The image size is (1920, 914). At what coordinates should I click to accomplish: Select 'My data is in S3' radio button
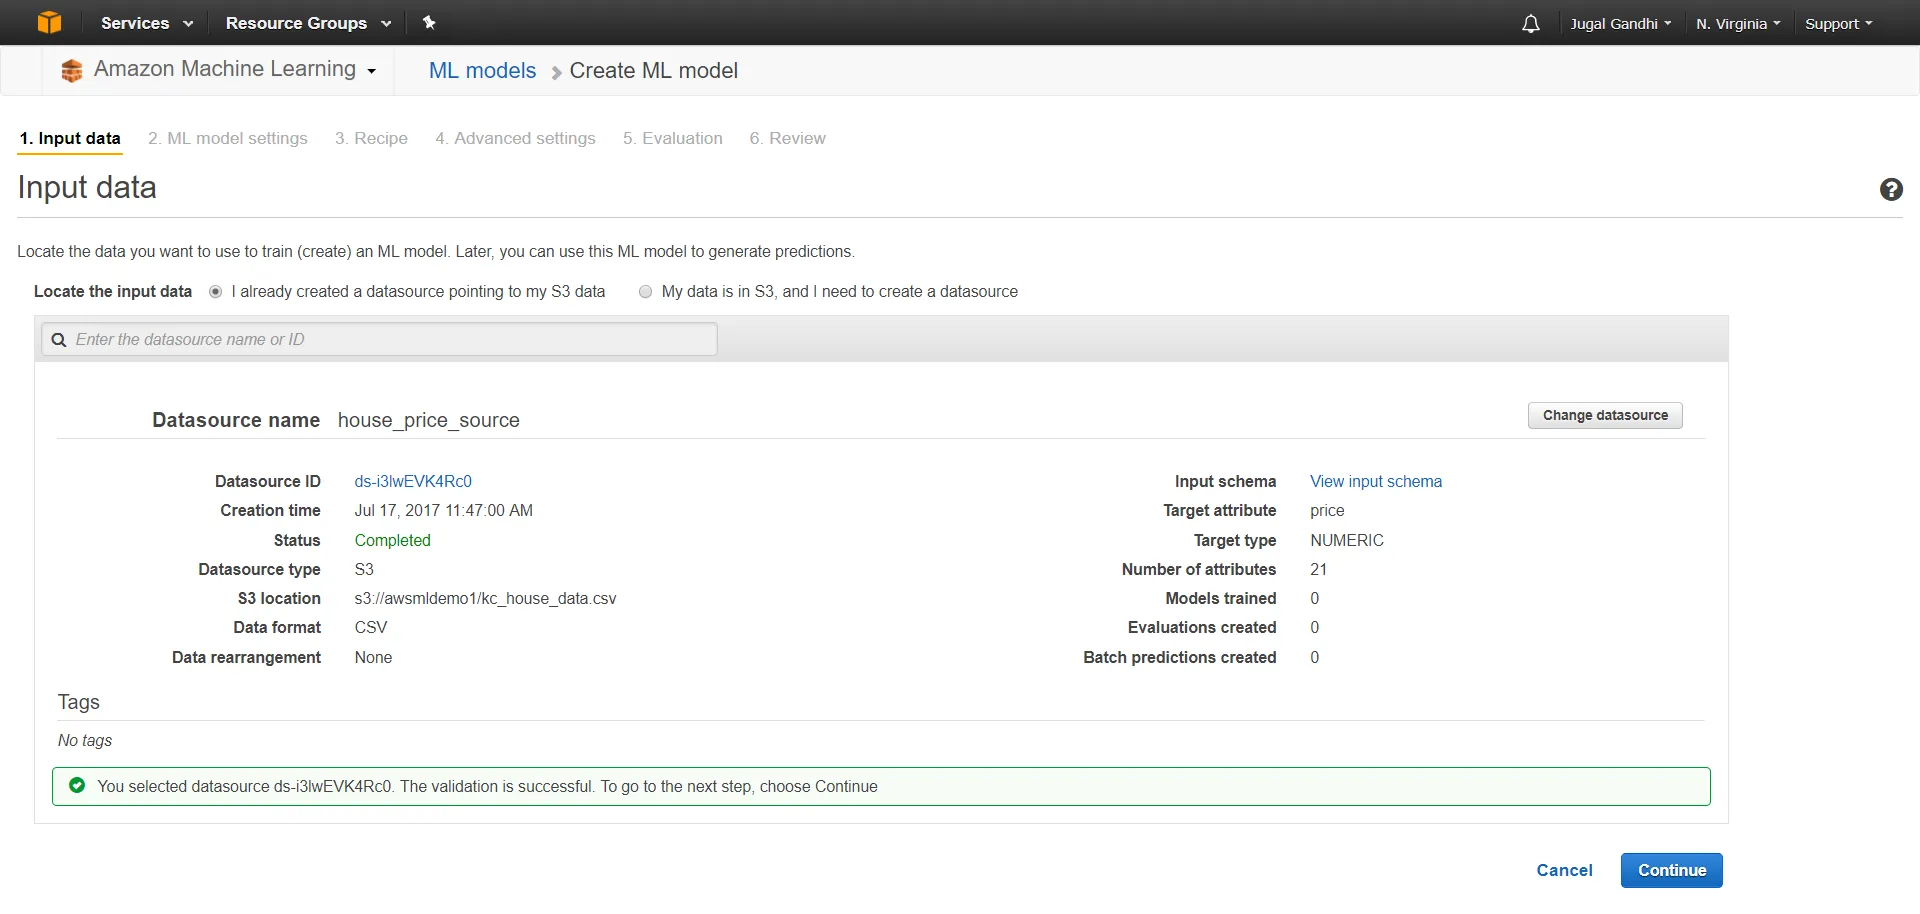(645, 292)
